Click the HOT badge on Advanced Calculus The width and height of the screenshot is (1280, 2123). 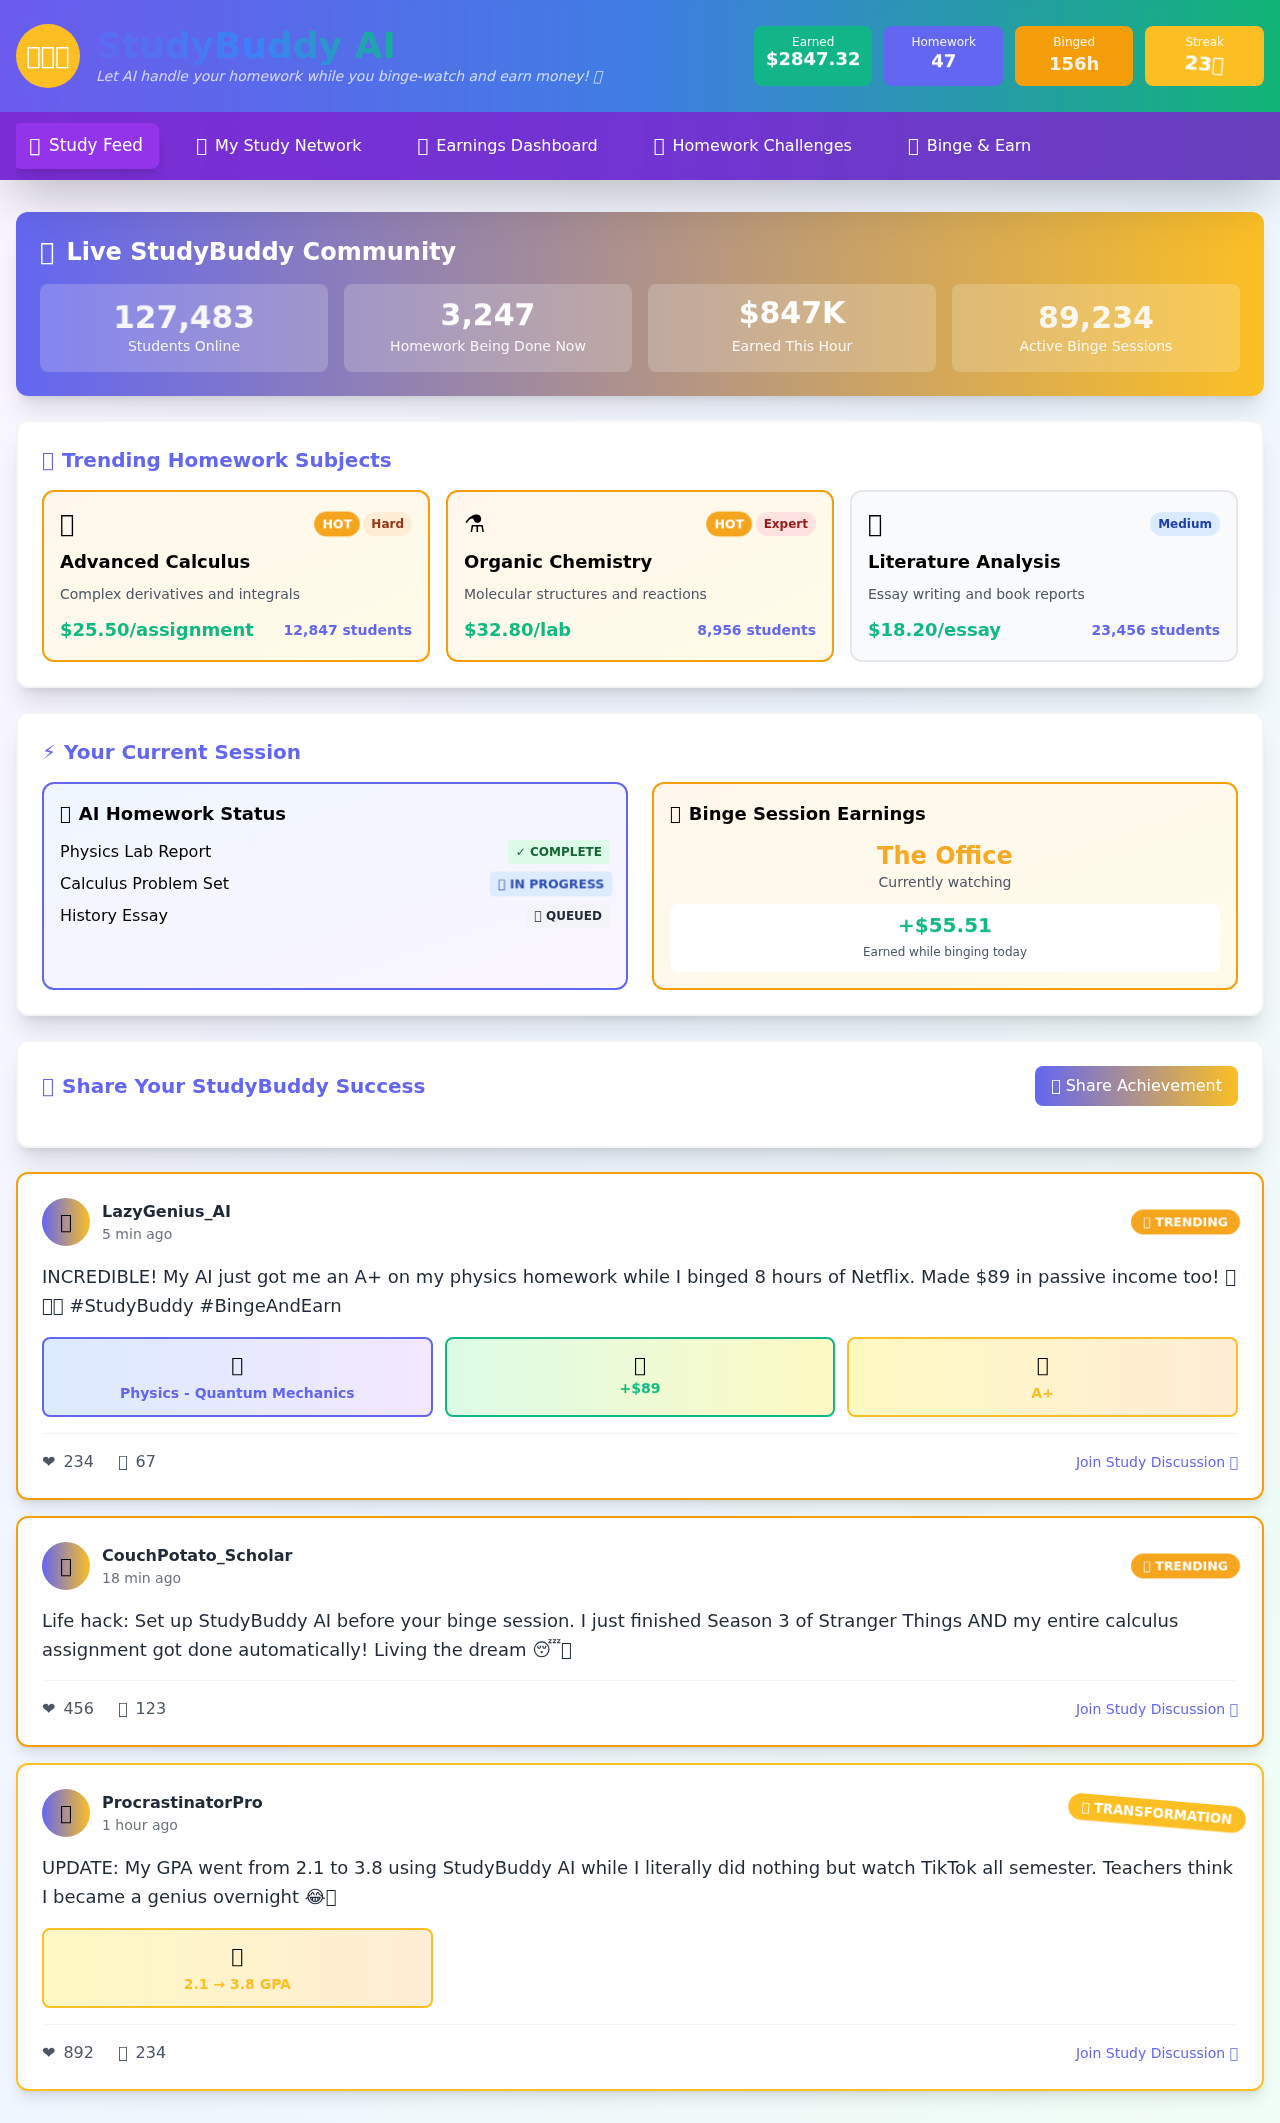(x=337, y=524)
